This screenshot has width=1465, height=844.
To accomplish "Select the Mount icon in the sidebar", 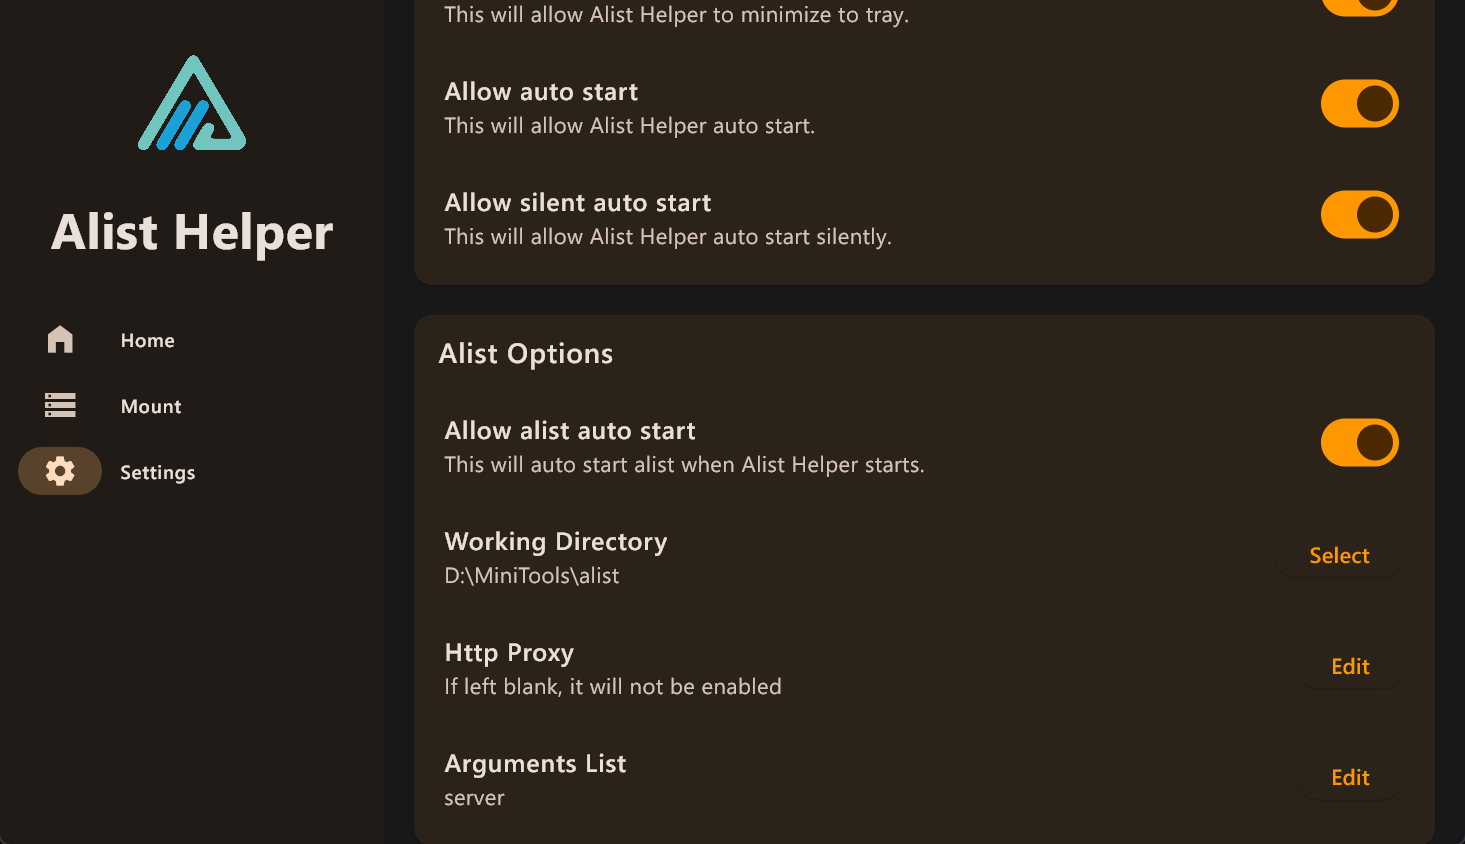I will [x=60, y=405].
